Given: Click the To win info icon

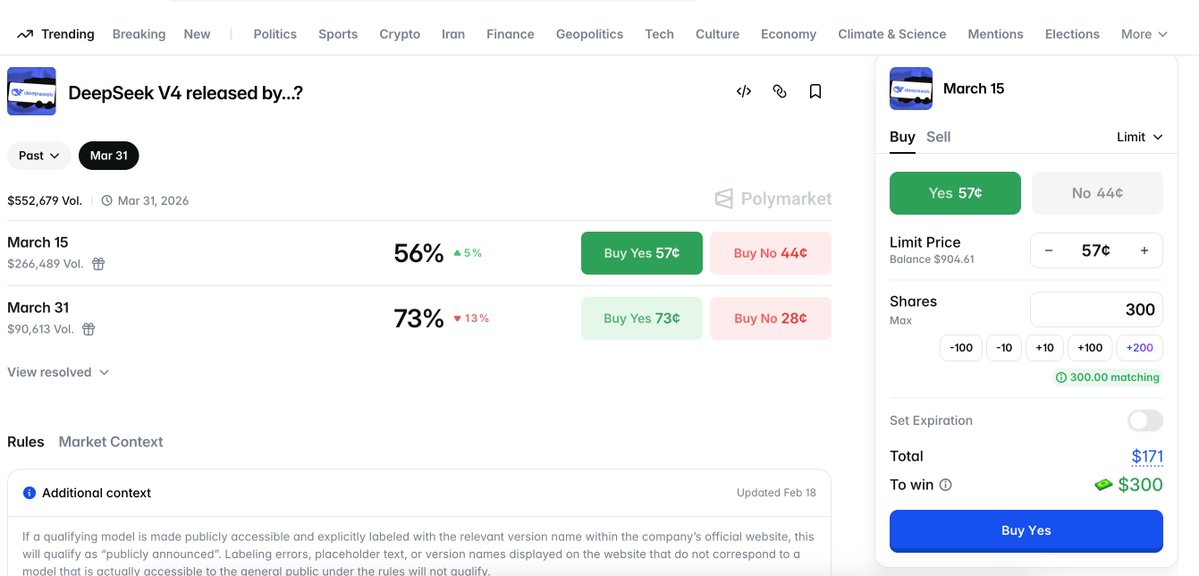Looking at the screenshot, I should [945, 485].
